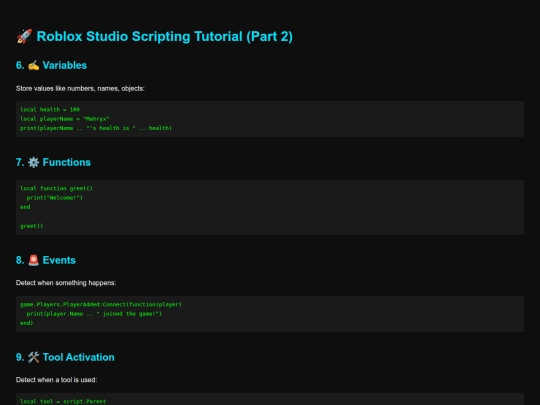Click the hammer and wrench emoji beside Tool Activation
This screenshot has height=405, width=540.
(33, 357)
